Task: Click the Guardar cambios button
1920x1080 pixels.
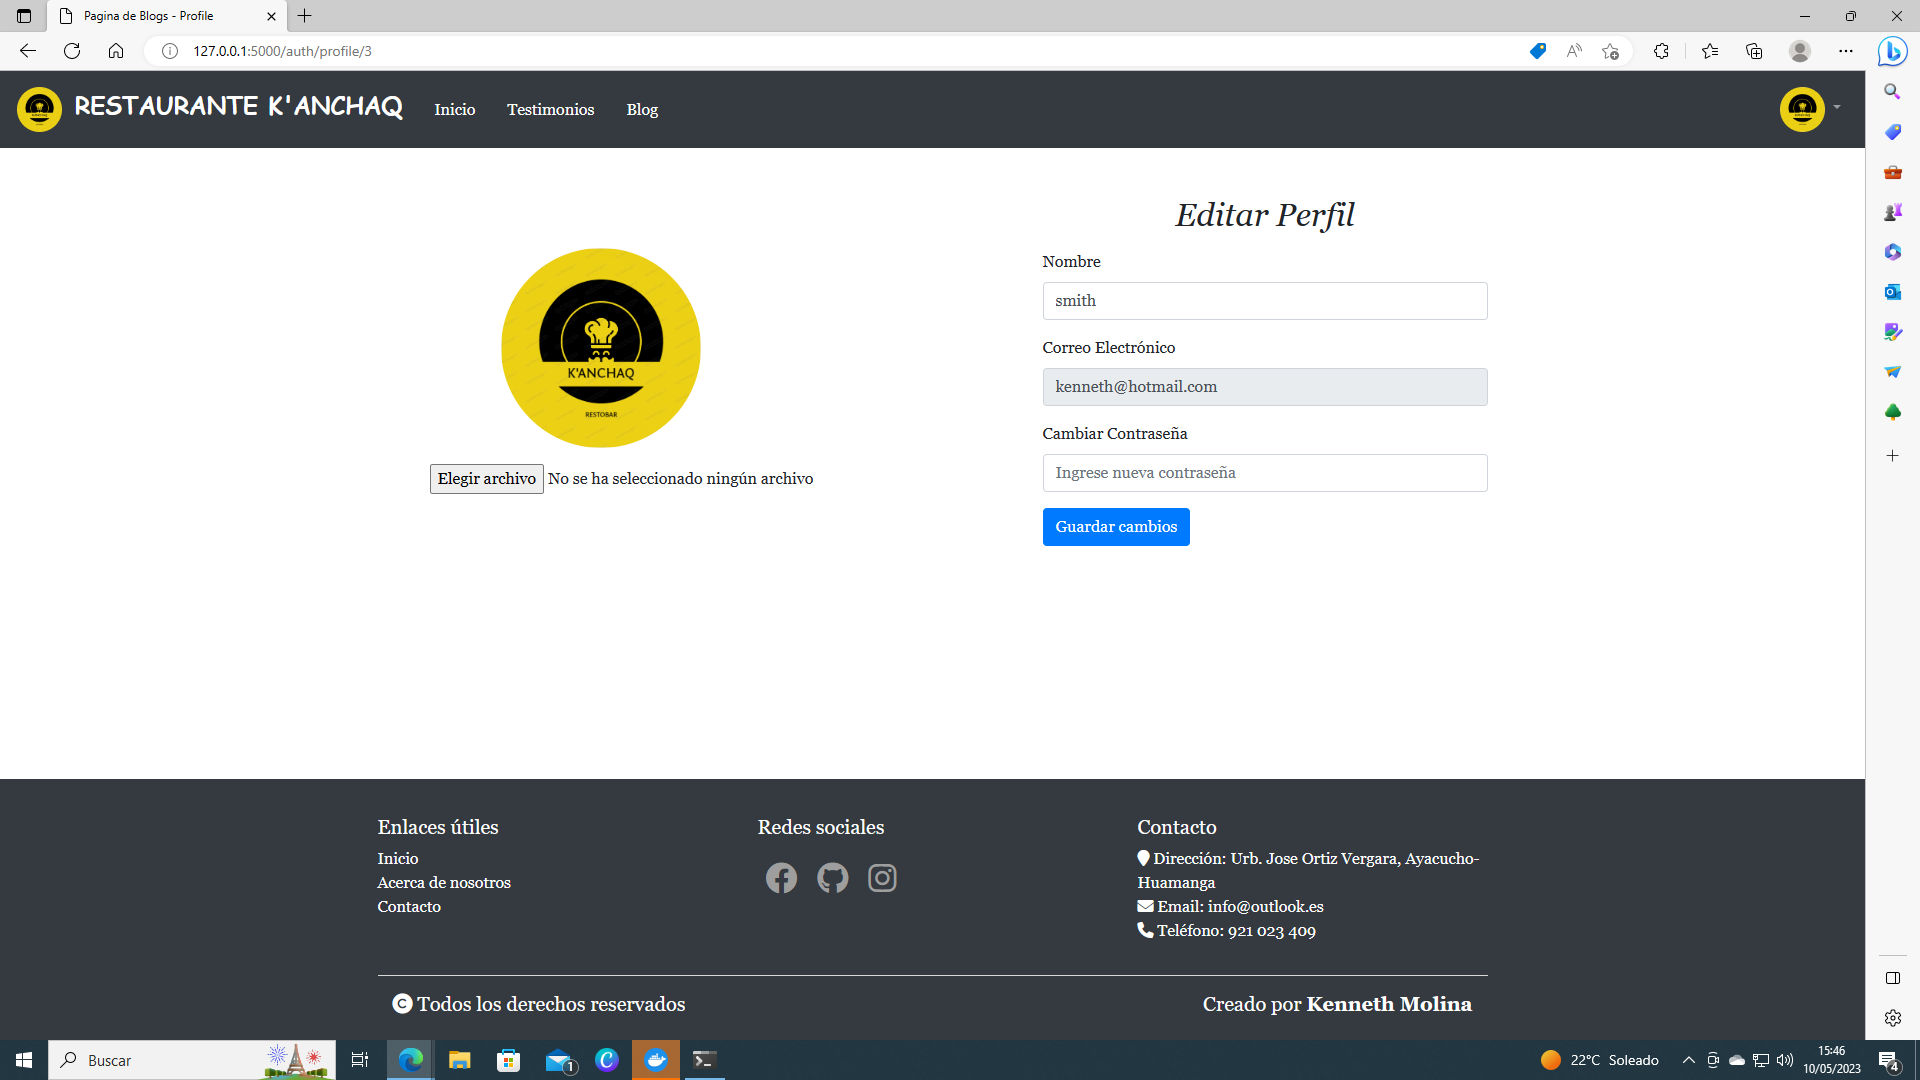Action: pyautogui.click(x=1116, y=526)
